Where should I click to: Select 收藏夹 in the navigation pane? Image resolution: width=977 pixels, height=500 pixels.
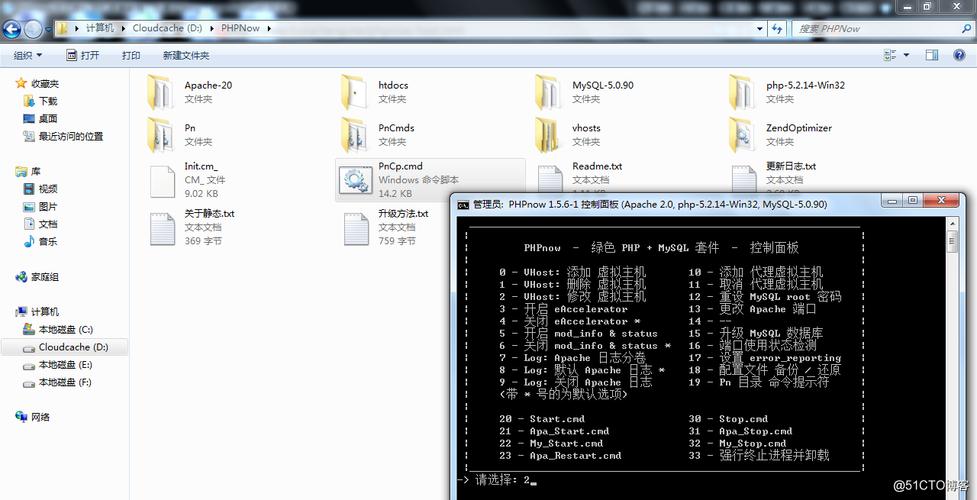click(45, 84)
